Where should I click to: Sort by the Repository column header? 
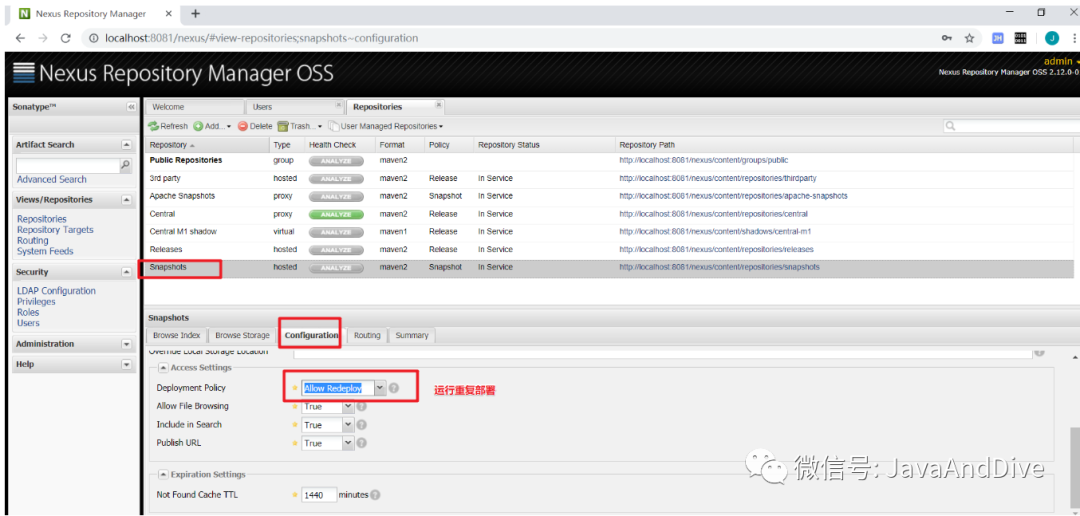(x=207, y=145)
